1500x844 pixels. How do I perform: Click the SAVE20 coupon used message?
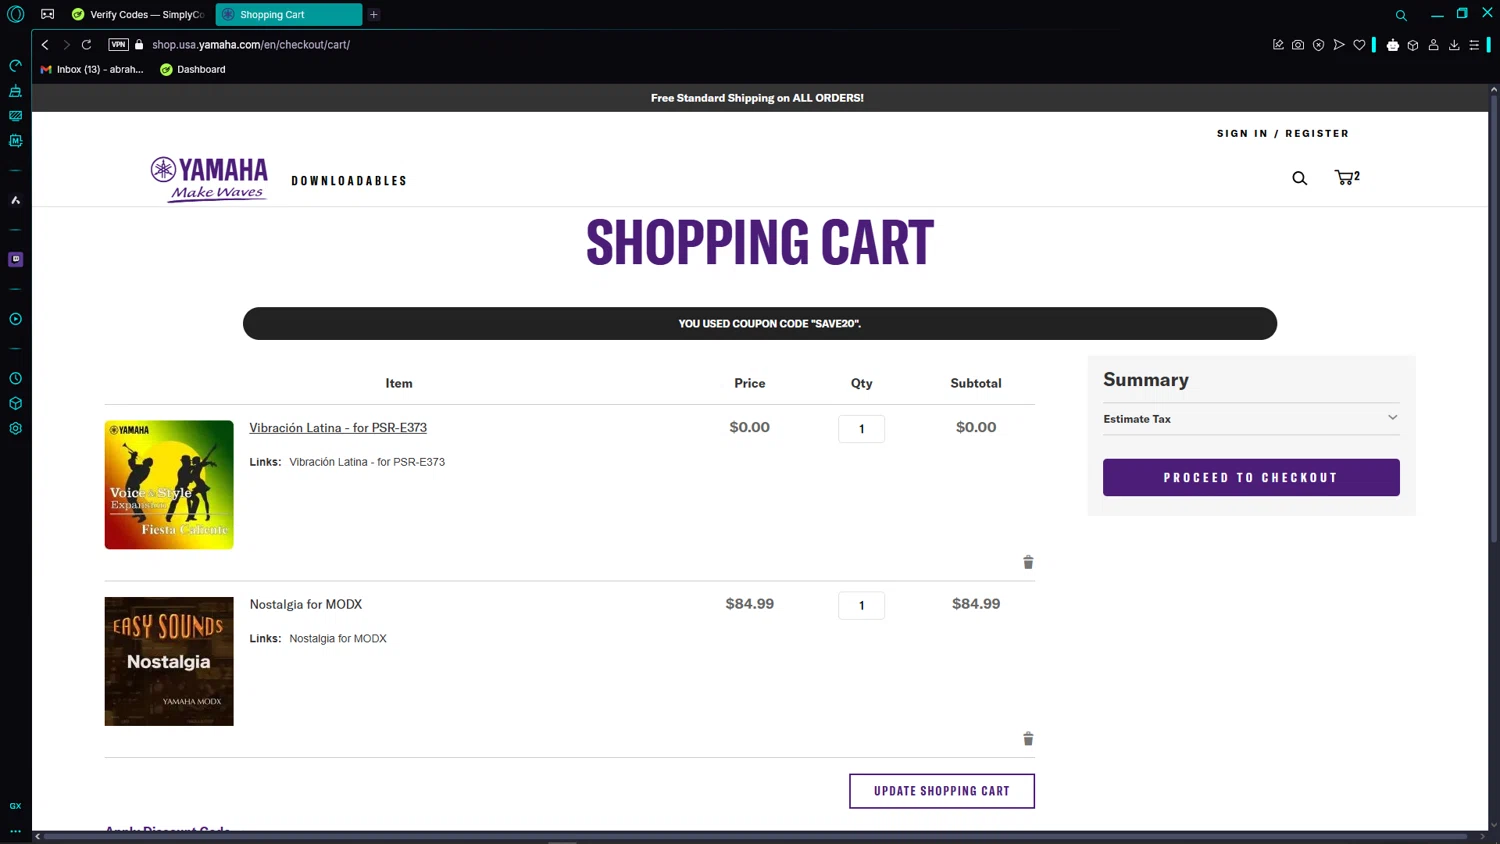(760, 323)
